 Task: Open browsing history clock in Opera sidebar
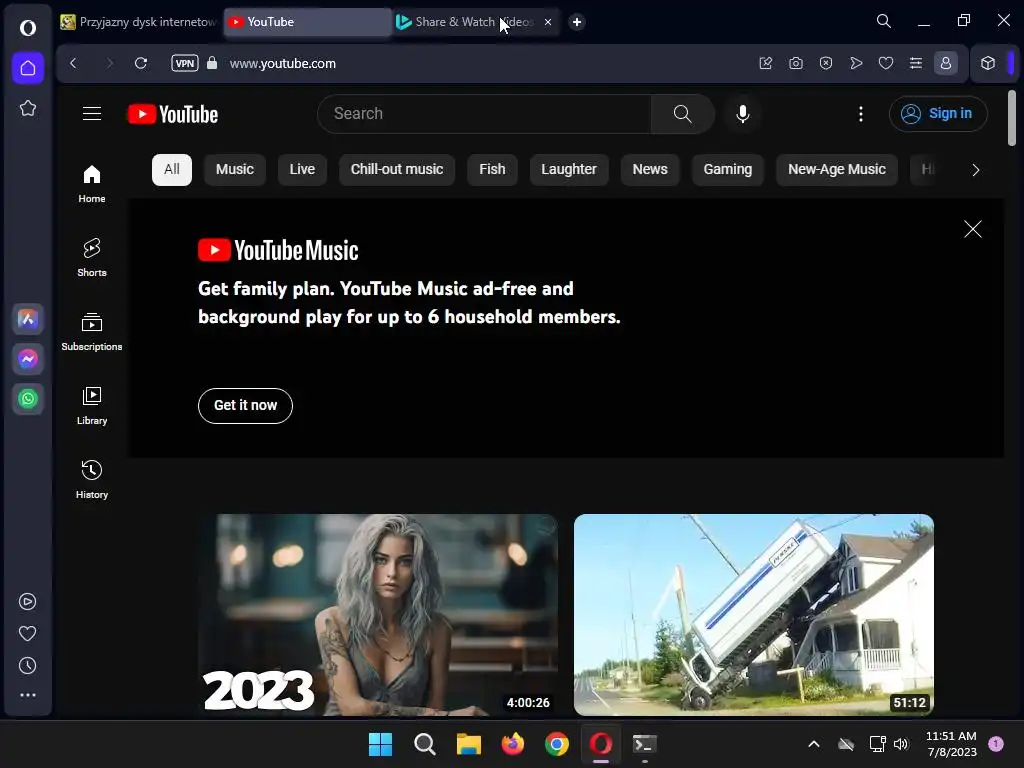[27, 665]
